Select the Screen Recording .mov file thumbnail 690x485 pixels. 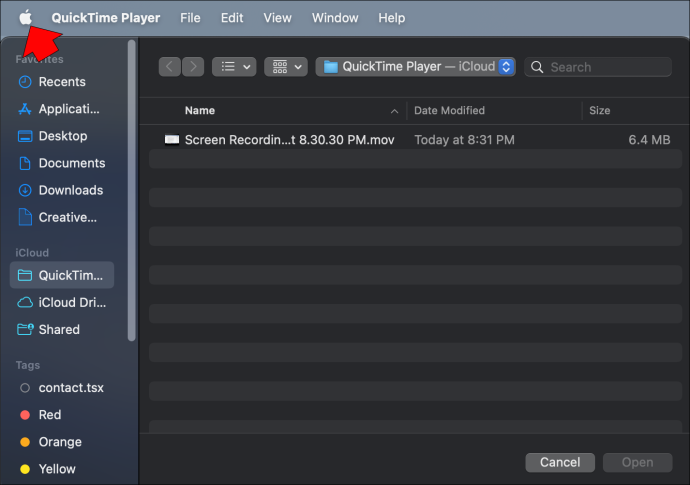point(172,140)
